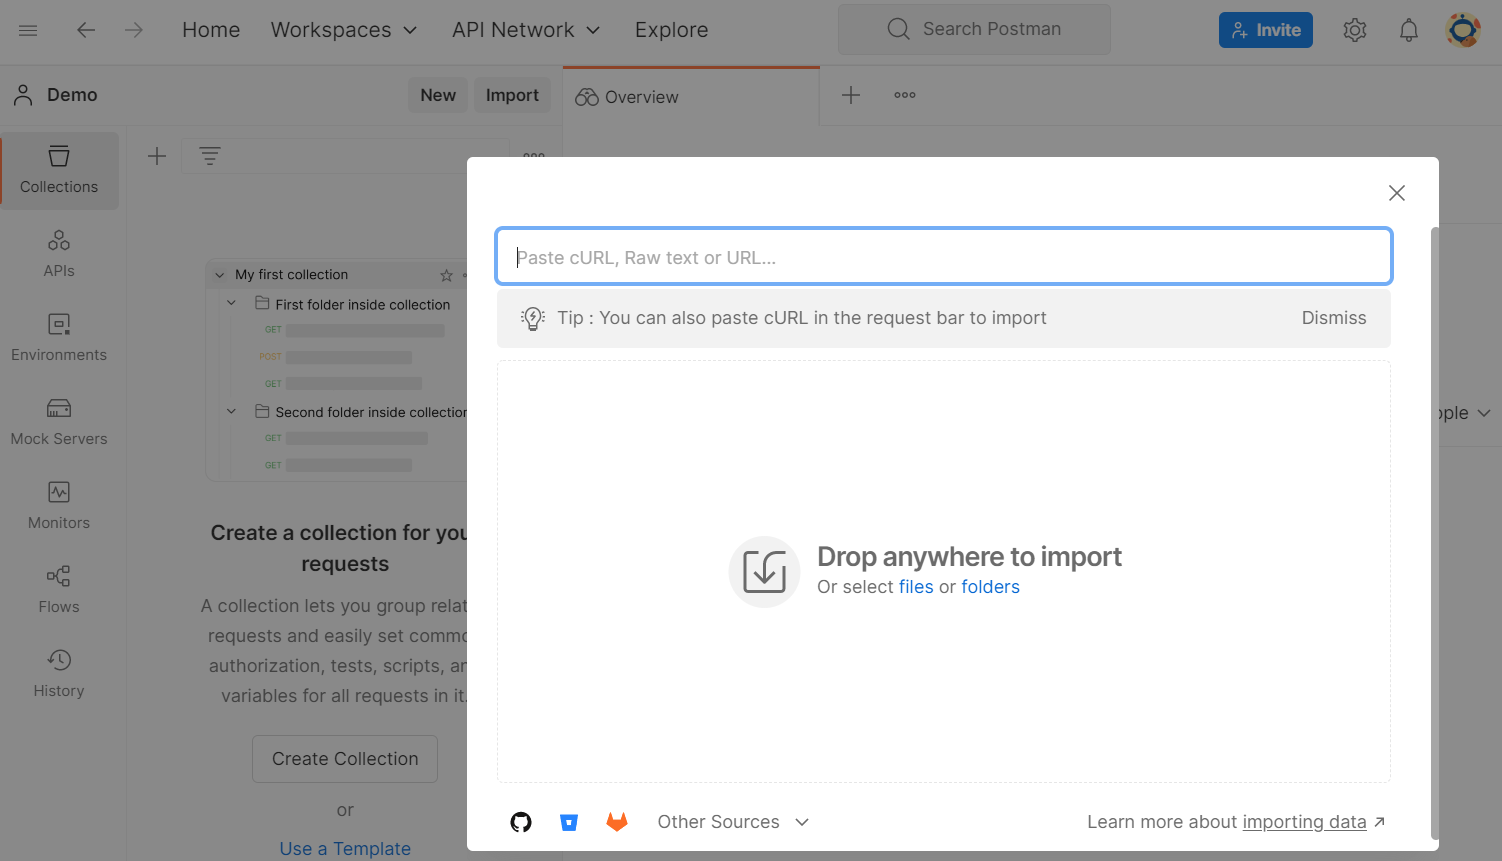The width and height of the screenshot is (1502, 861).
Task: Open the tab options ellipsis menu
Action: pos(905,95)
